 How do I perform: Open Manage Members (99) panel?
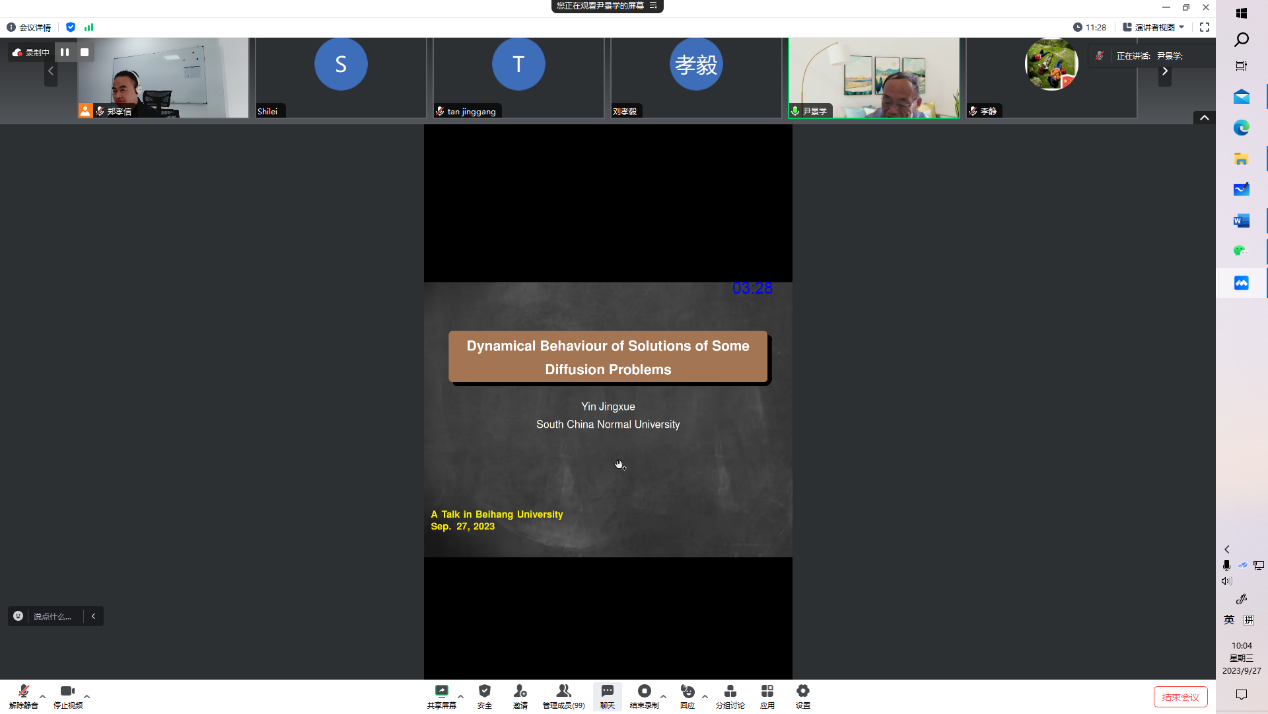(x=563, y=695)
